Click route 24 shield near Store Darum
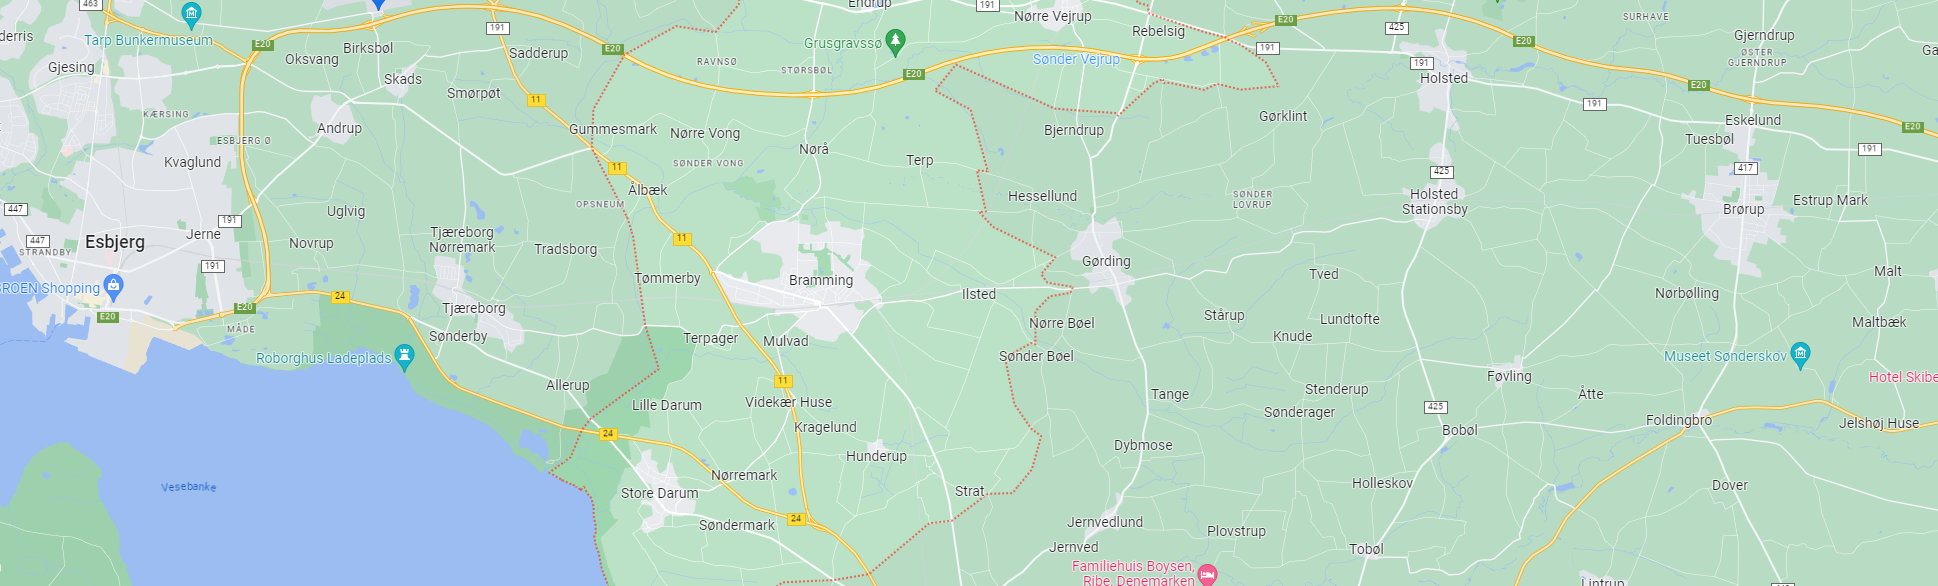 (x=608, y=434)
